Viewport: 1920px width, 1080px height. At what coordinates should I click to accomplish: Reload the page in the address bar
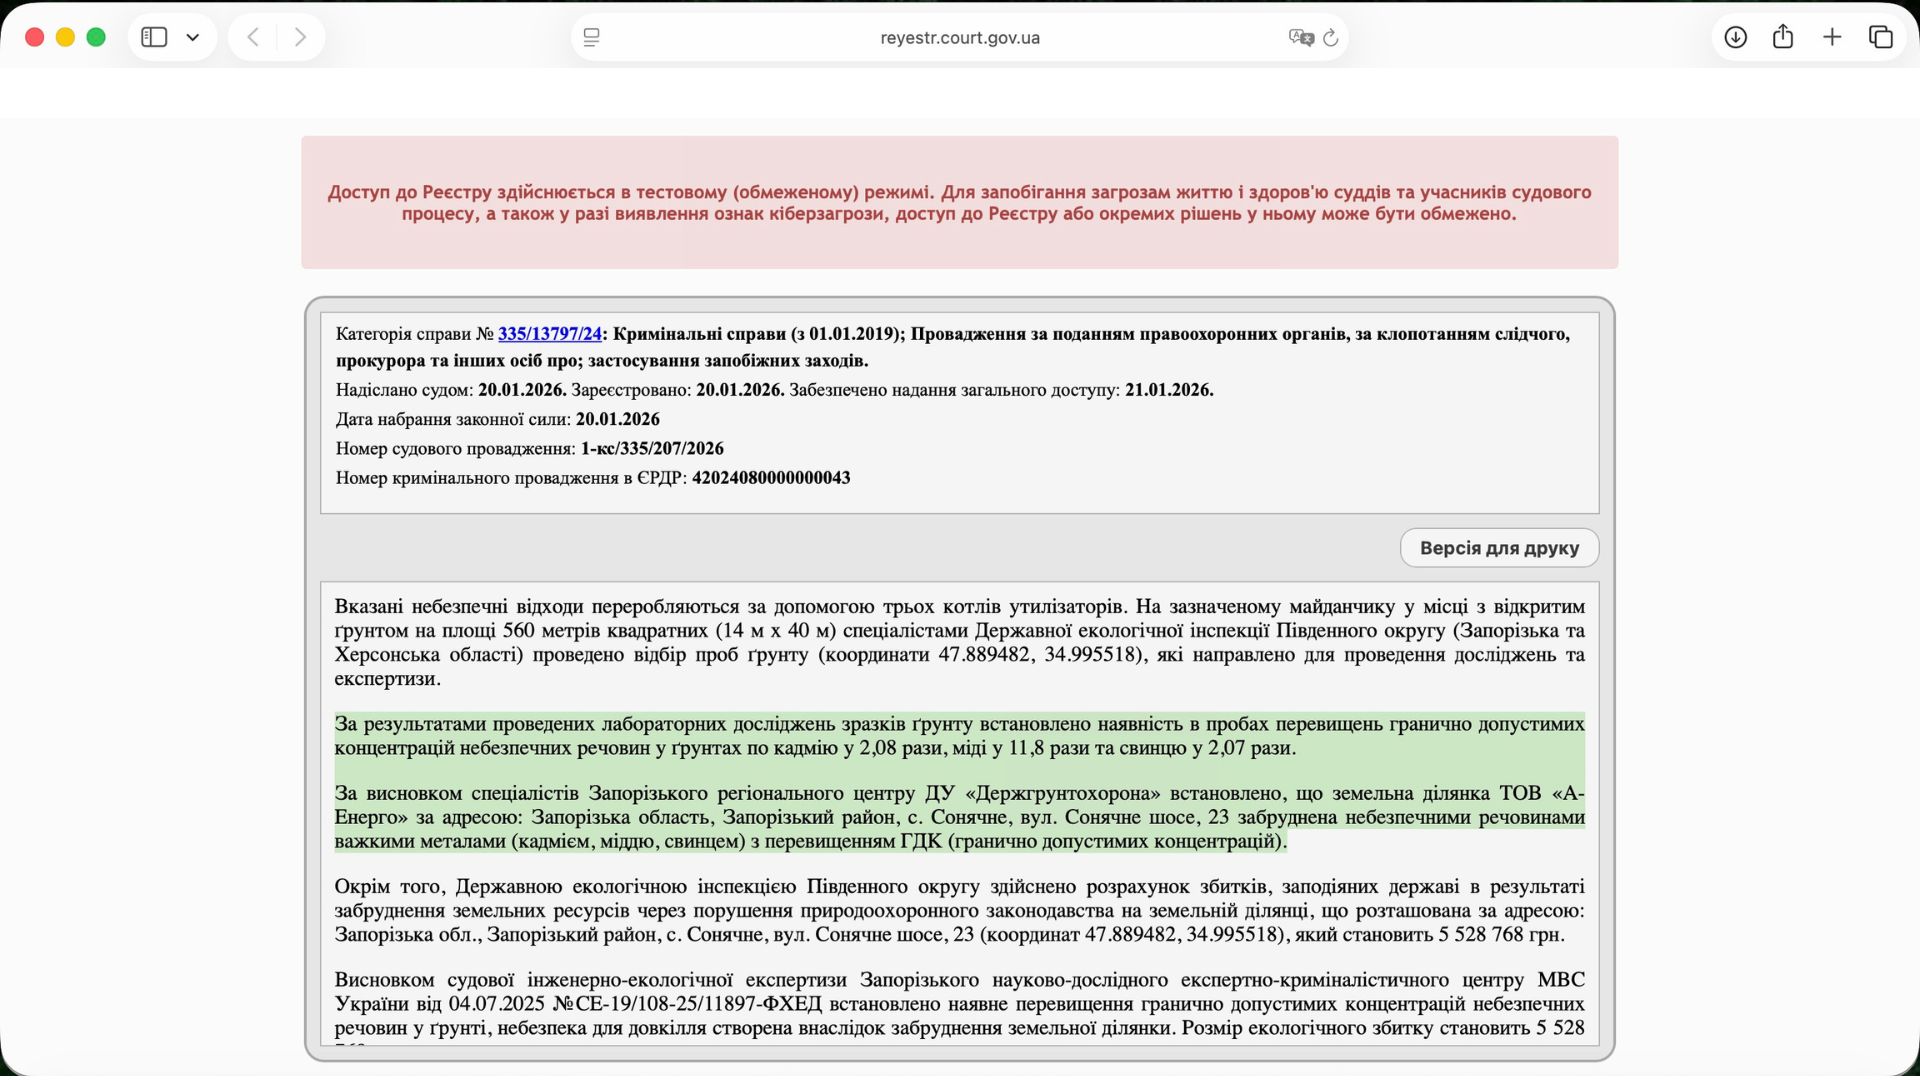click(1331, 37)
